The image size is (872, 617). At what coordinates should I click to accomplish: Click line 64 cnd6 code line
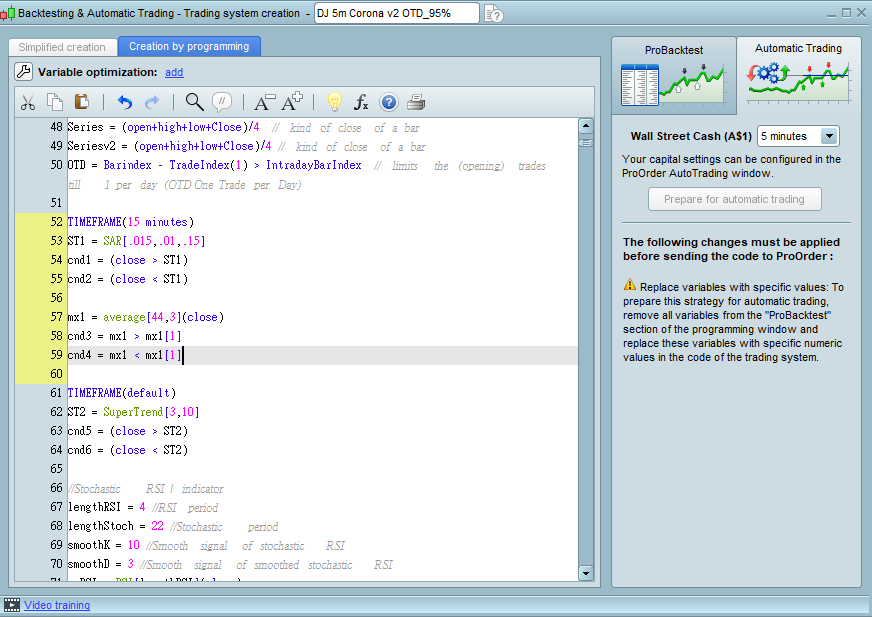(x=127, y=450)
